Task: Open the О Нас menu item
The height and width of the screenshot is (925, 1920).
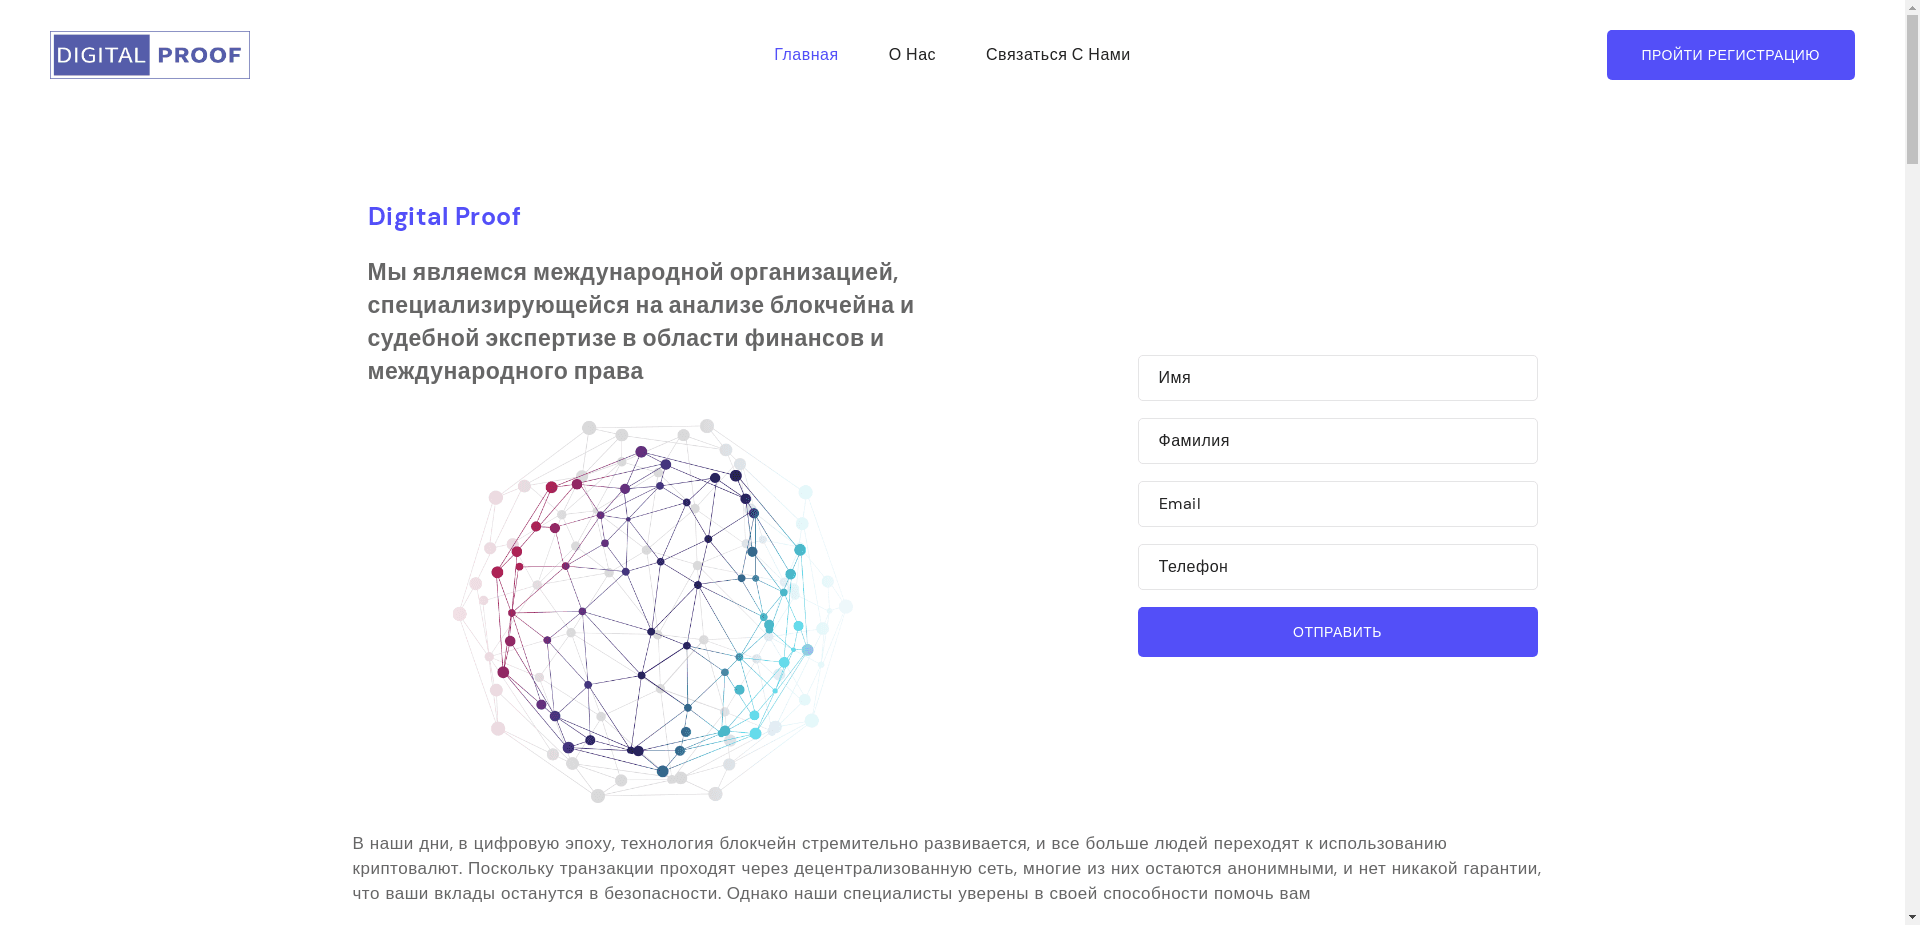Action: [911, 54]
